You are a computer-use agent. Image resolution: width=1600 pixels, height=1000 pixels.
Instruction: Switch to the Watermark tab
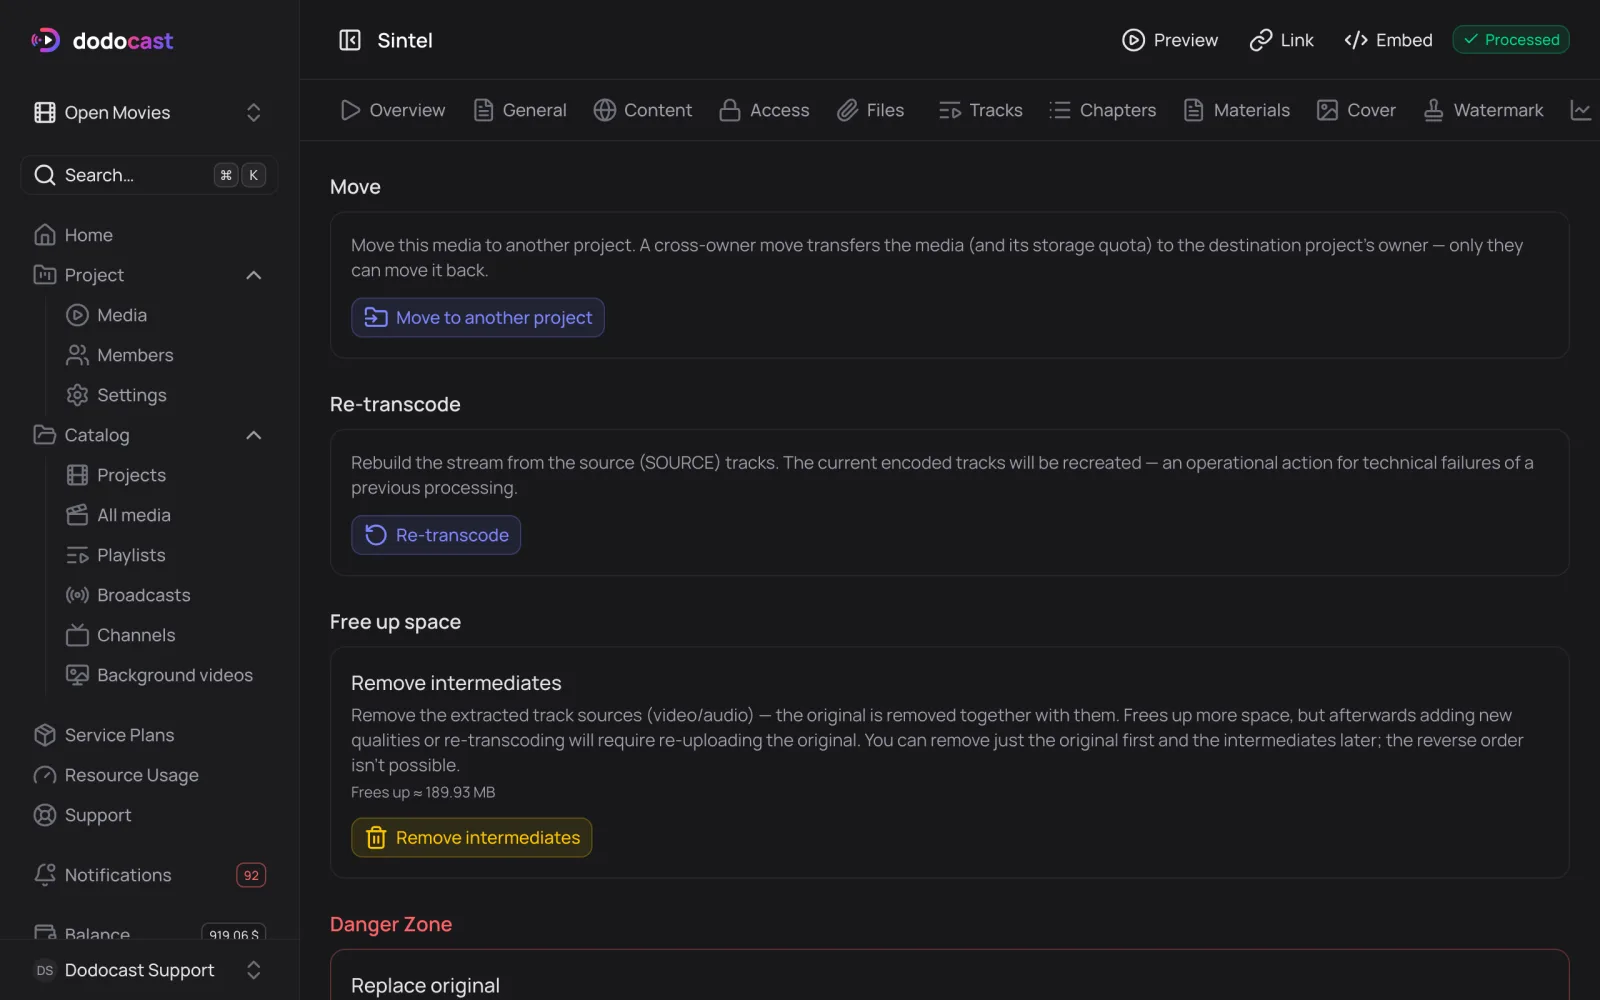(1484, 110)
